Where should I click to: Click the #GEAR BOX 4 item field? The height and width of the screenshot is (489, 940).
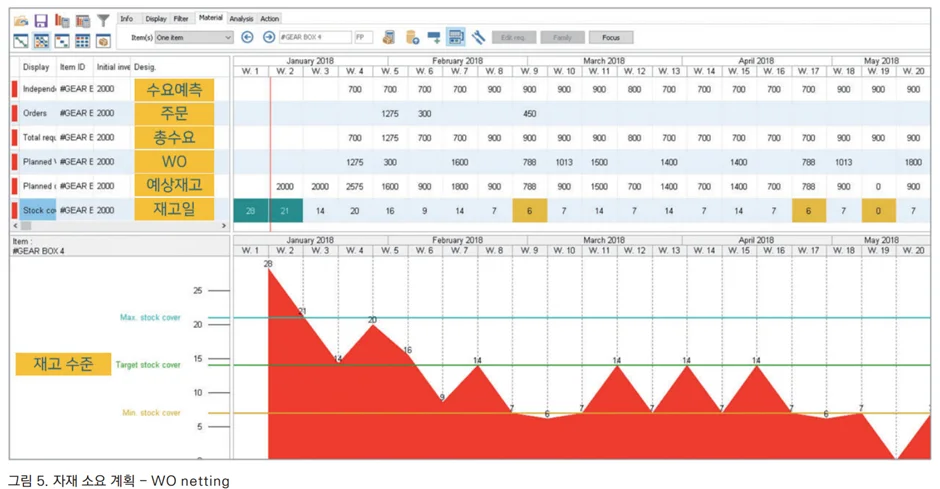pos(314,38)
